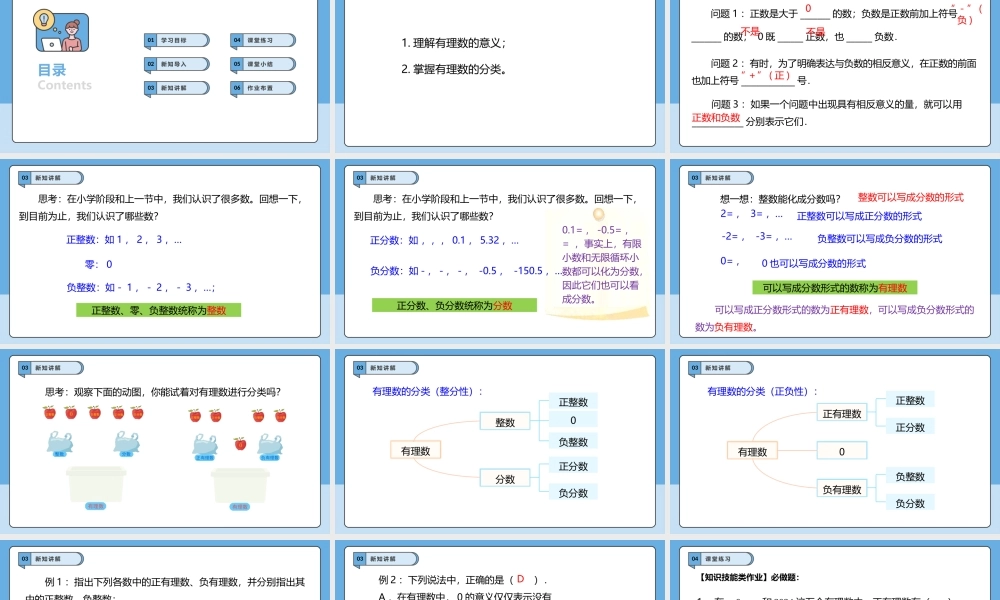This screenshot has height=600, width=1000.
Task: Click the 正有理数 node
Action: tap(842, 414)
